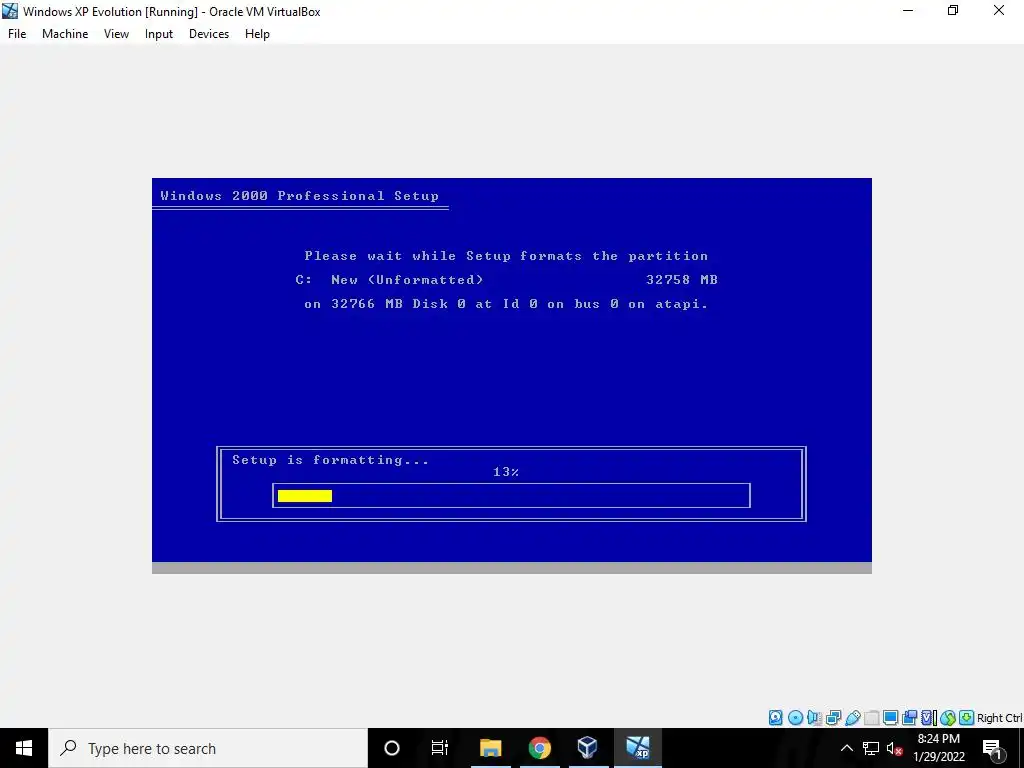Click the VirtualBox title bar window icon
The width and height of the screenshot is (1024, 768).
[10, 11]
